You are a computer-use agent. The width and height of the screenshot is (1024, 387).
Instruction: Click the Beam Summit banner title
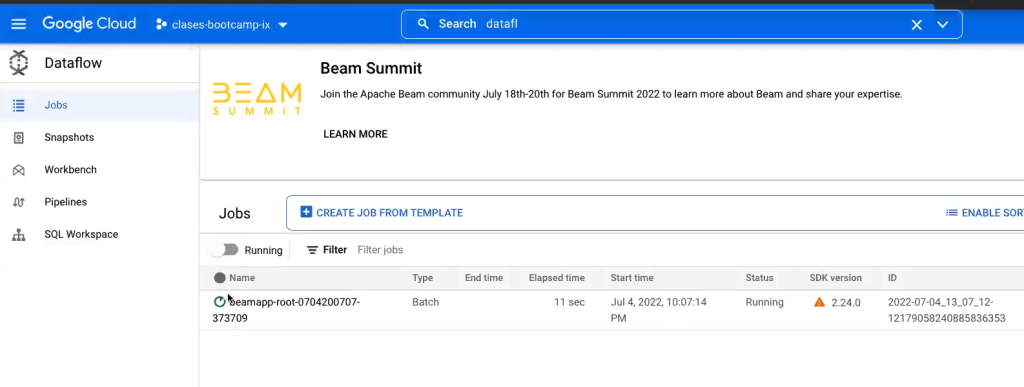point(371,68)
